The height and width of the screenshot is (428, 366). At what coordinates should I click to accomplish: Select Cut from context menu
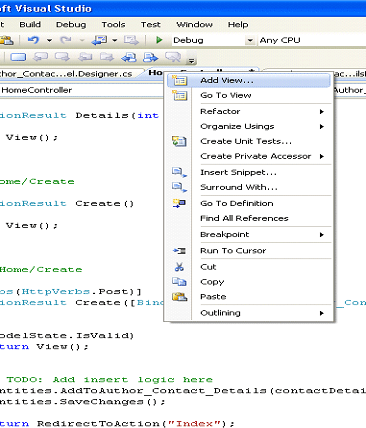click(249, 267)
